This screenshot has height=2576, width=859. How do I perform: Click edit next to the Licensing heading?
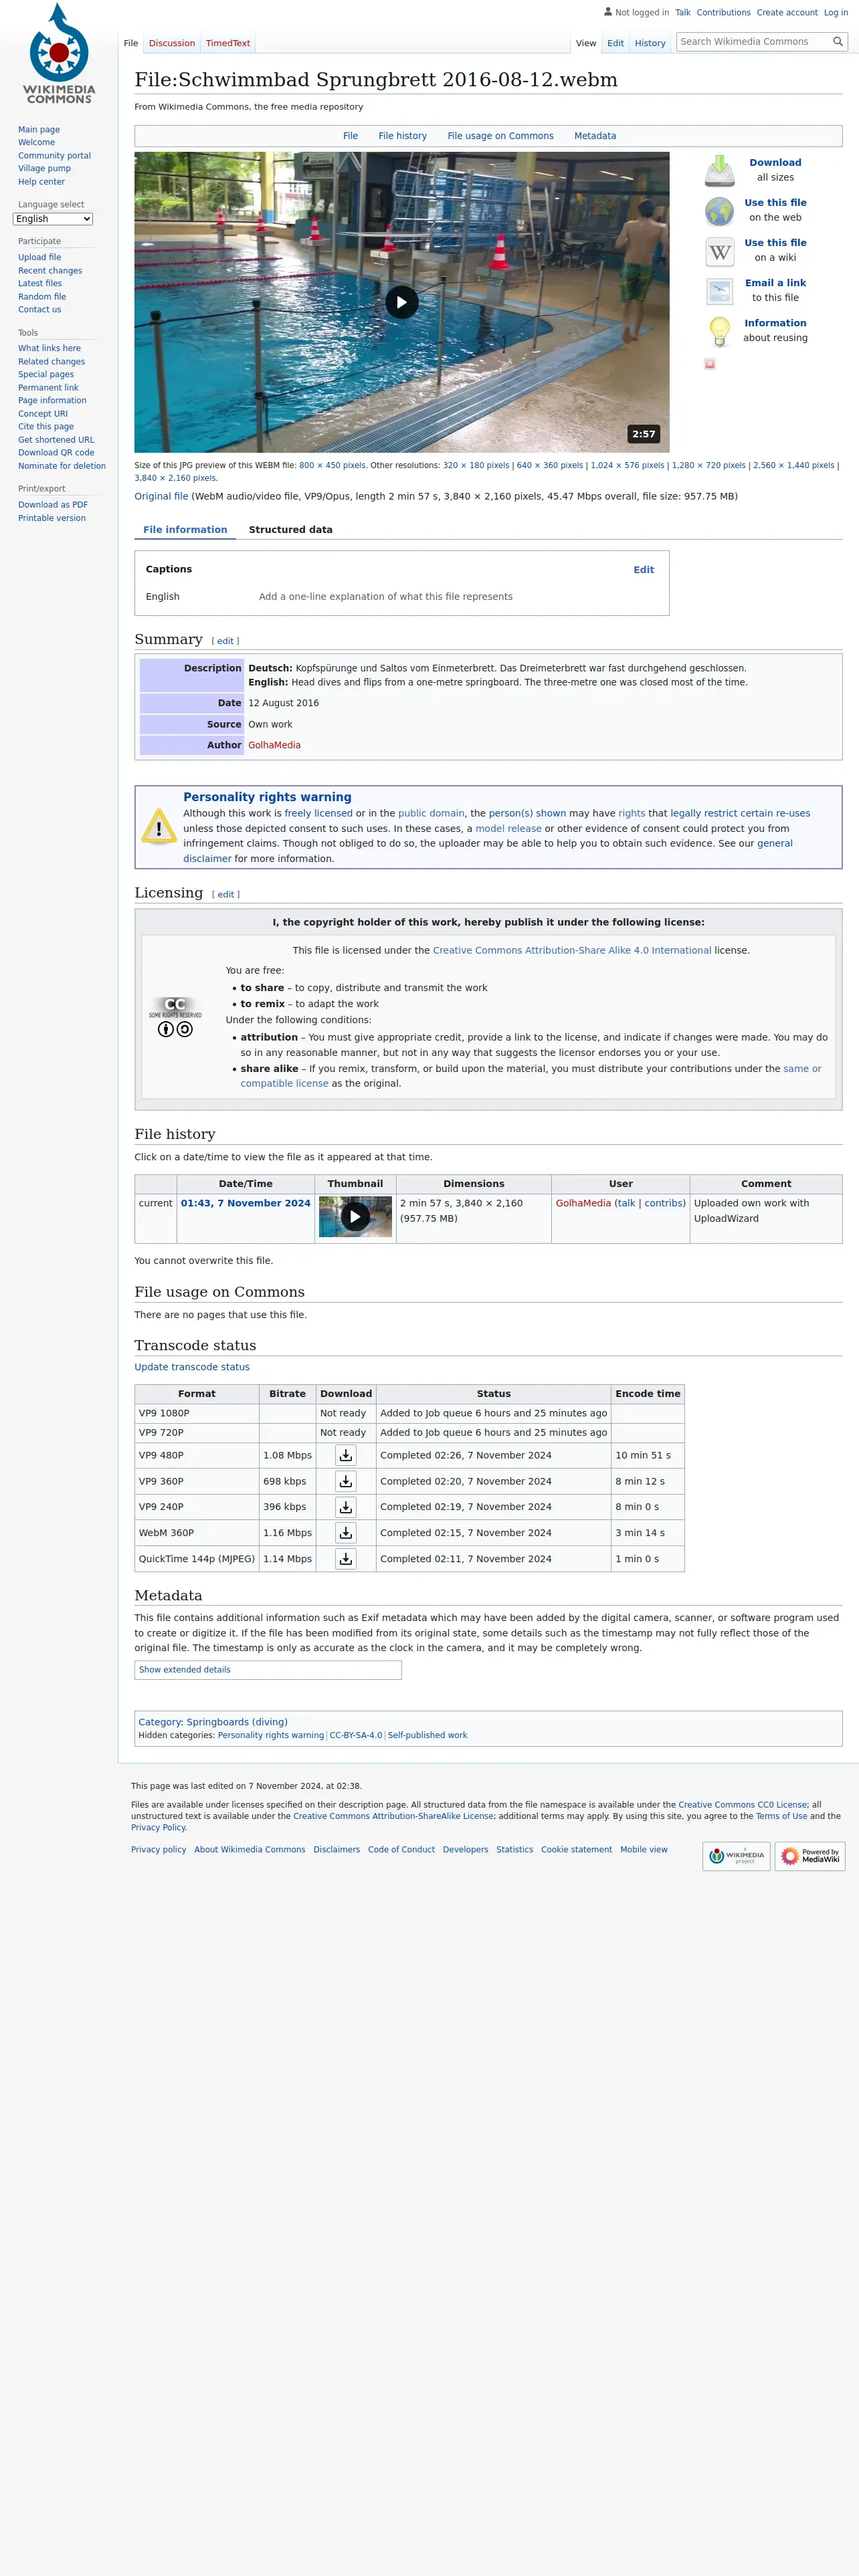coord(227,895)
